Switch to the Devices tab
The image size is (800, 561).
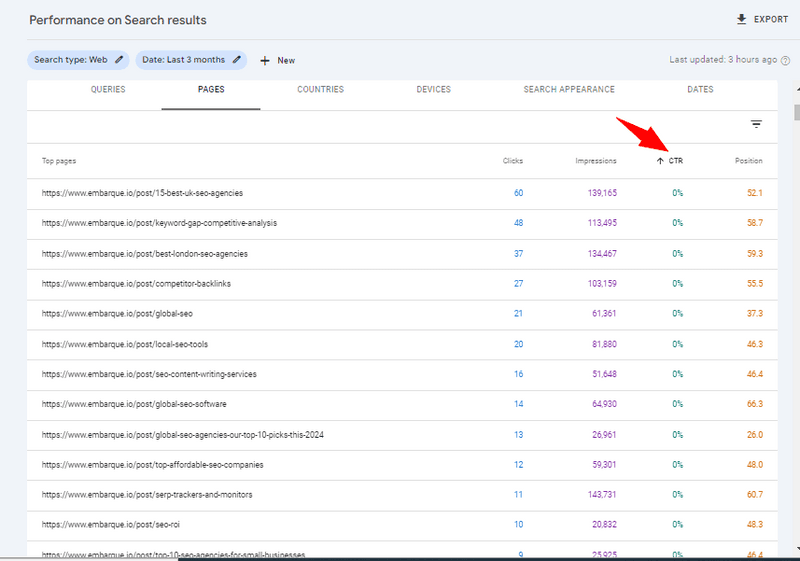pyautogui.click(x=434, y=89)
